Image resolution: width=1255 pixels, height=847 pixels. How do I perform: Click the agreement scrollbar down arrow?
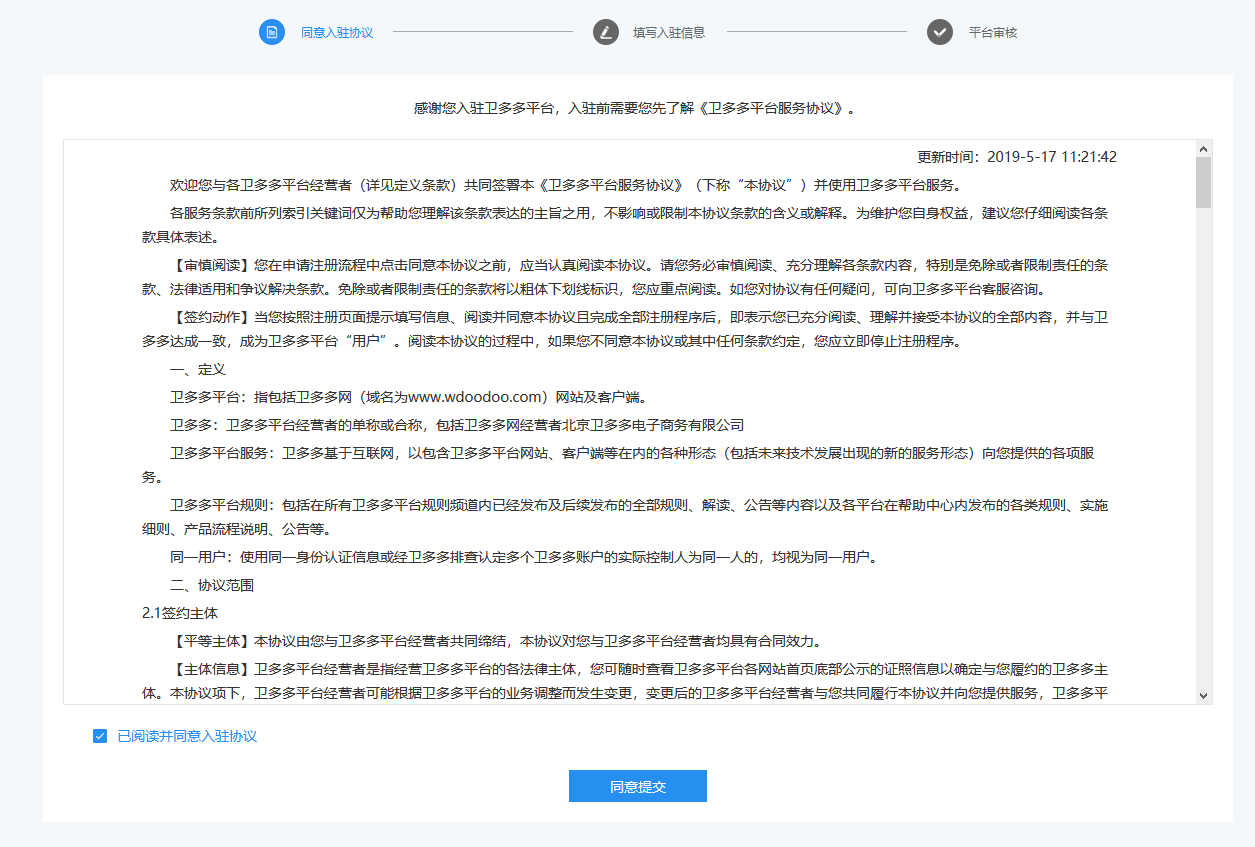[1203, 695]
